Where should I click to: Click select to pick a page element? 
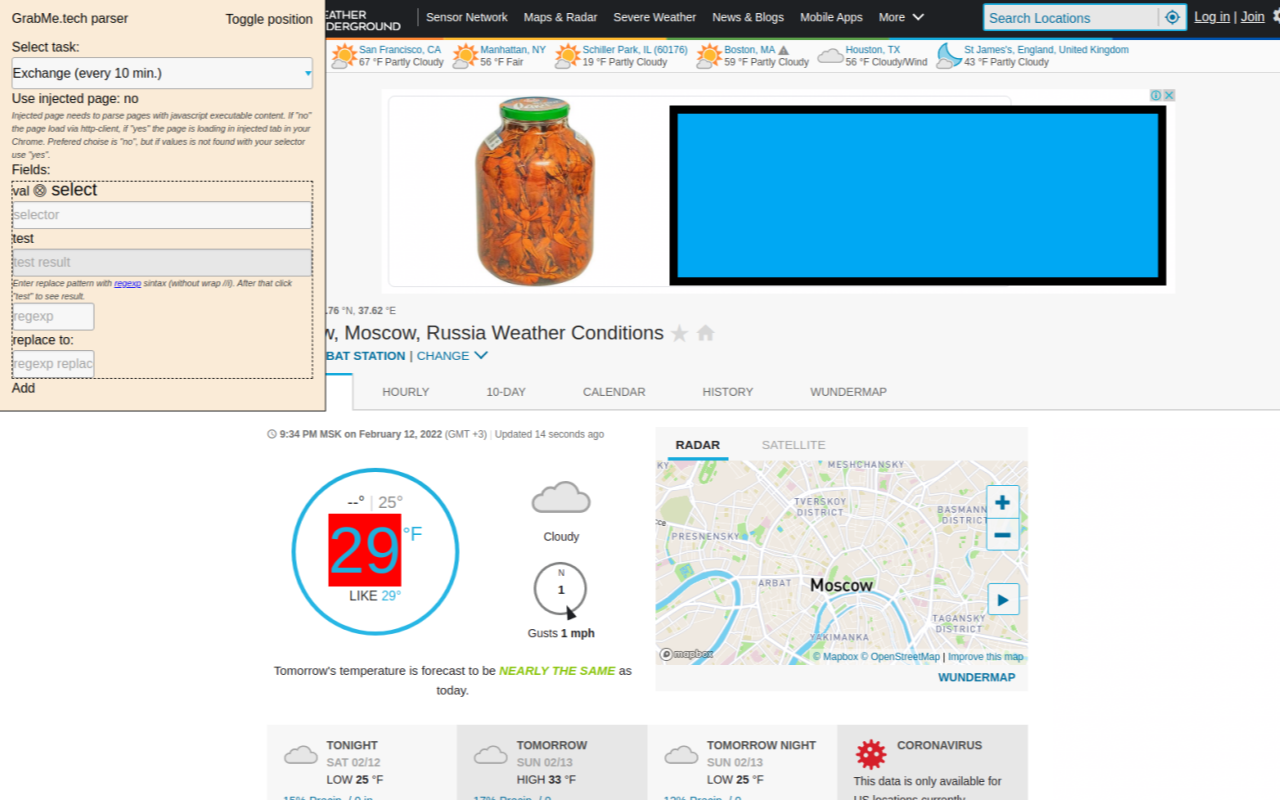[74, 190]
